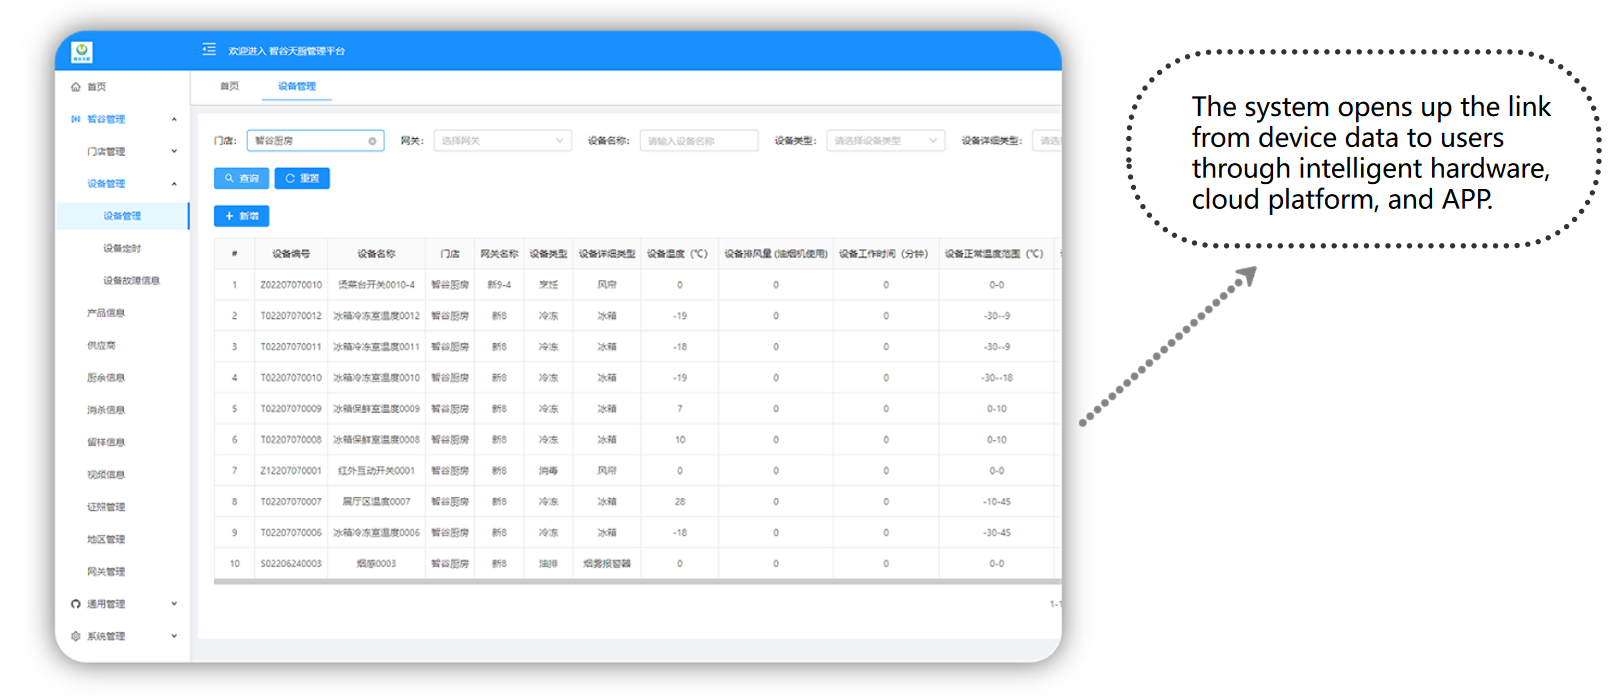The height and width of the screenshot is (700, 1610).
Task: Open the 设备类型 device type dropdown
Action: tap(885, 141)
